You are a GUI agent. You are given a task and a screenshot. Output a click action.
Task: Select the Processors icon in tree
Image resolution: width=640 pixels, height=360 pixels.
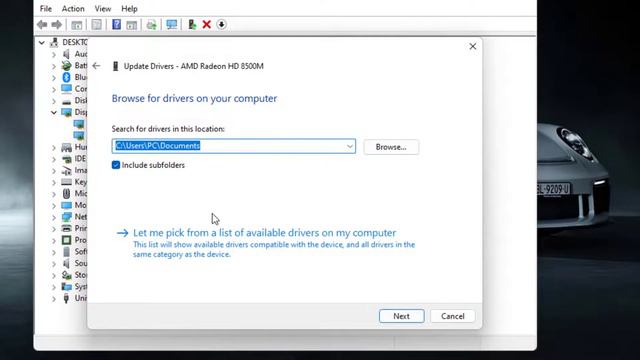coord(66,240)
